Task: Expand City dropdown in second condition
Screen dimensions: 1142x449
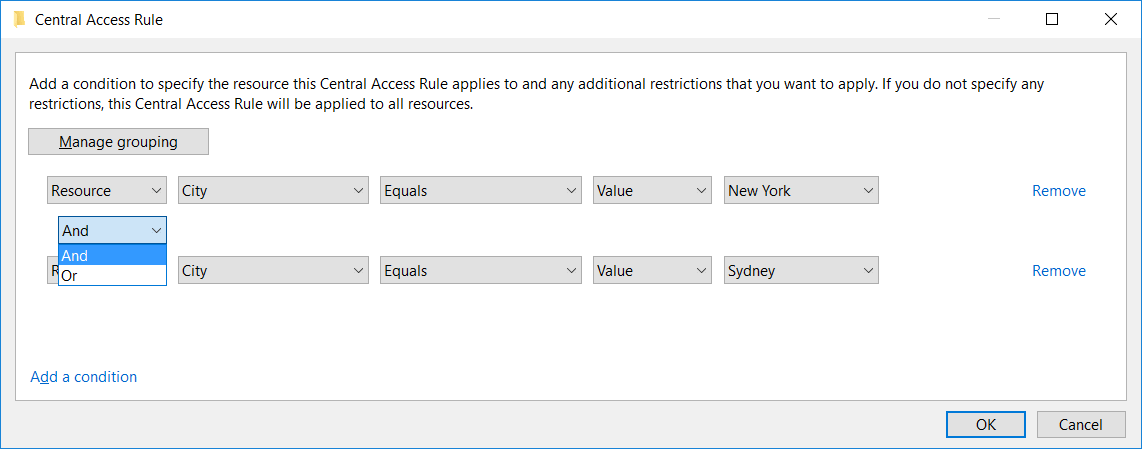Action: 273,270
